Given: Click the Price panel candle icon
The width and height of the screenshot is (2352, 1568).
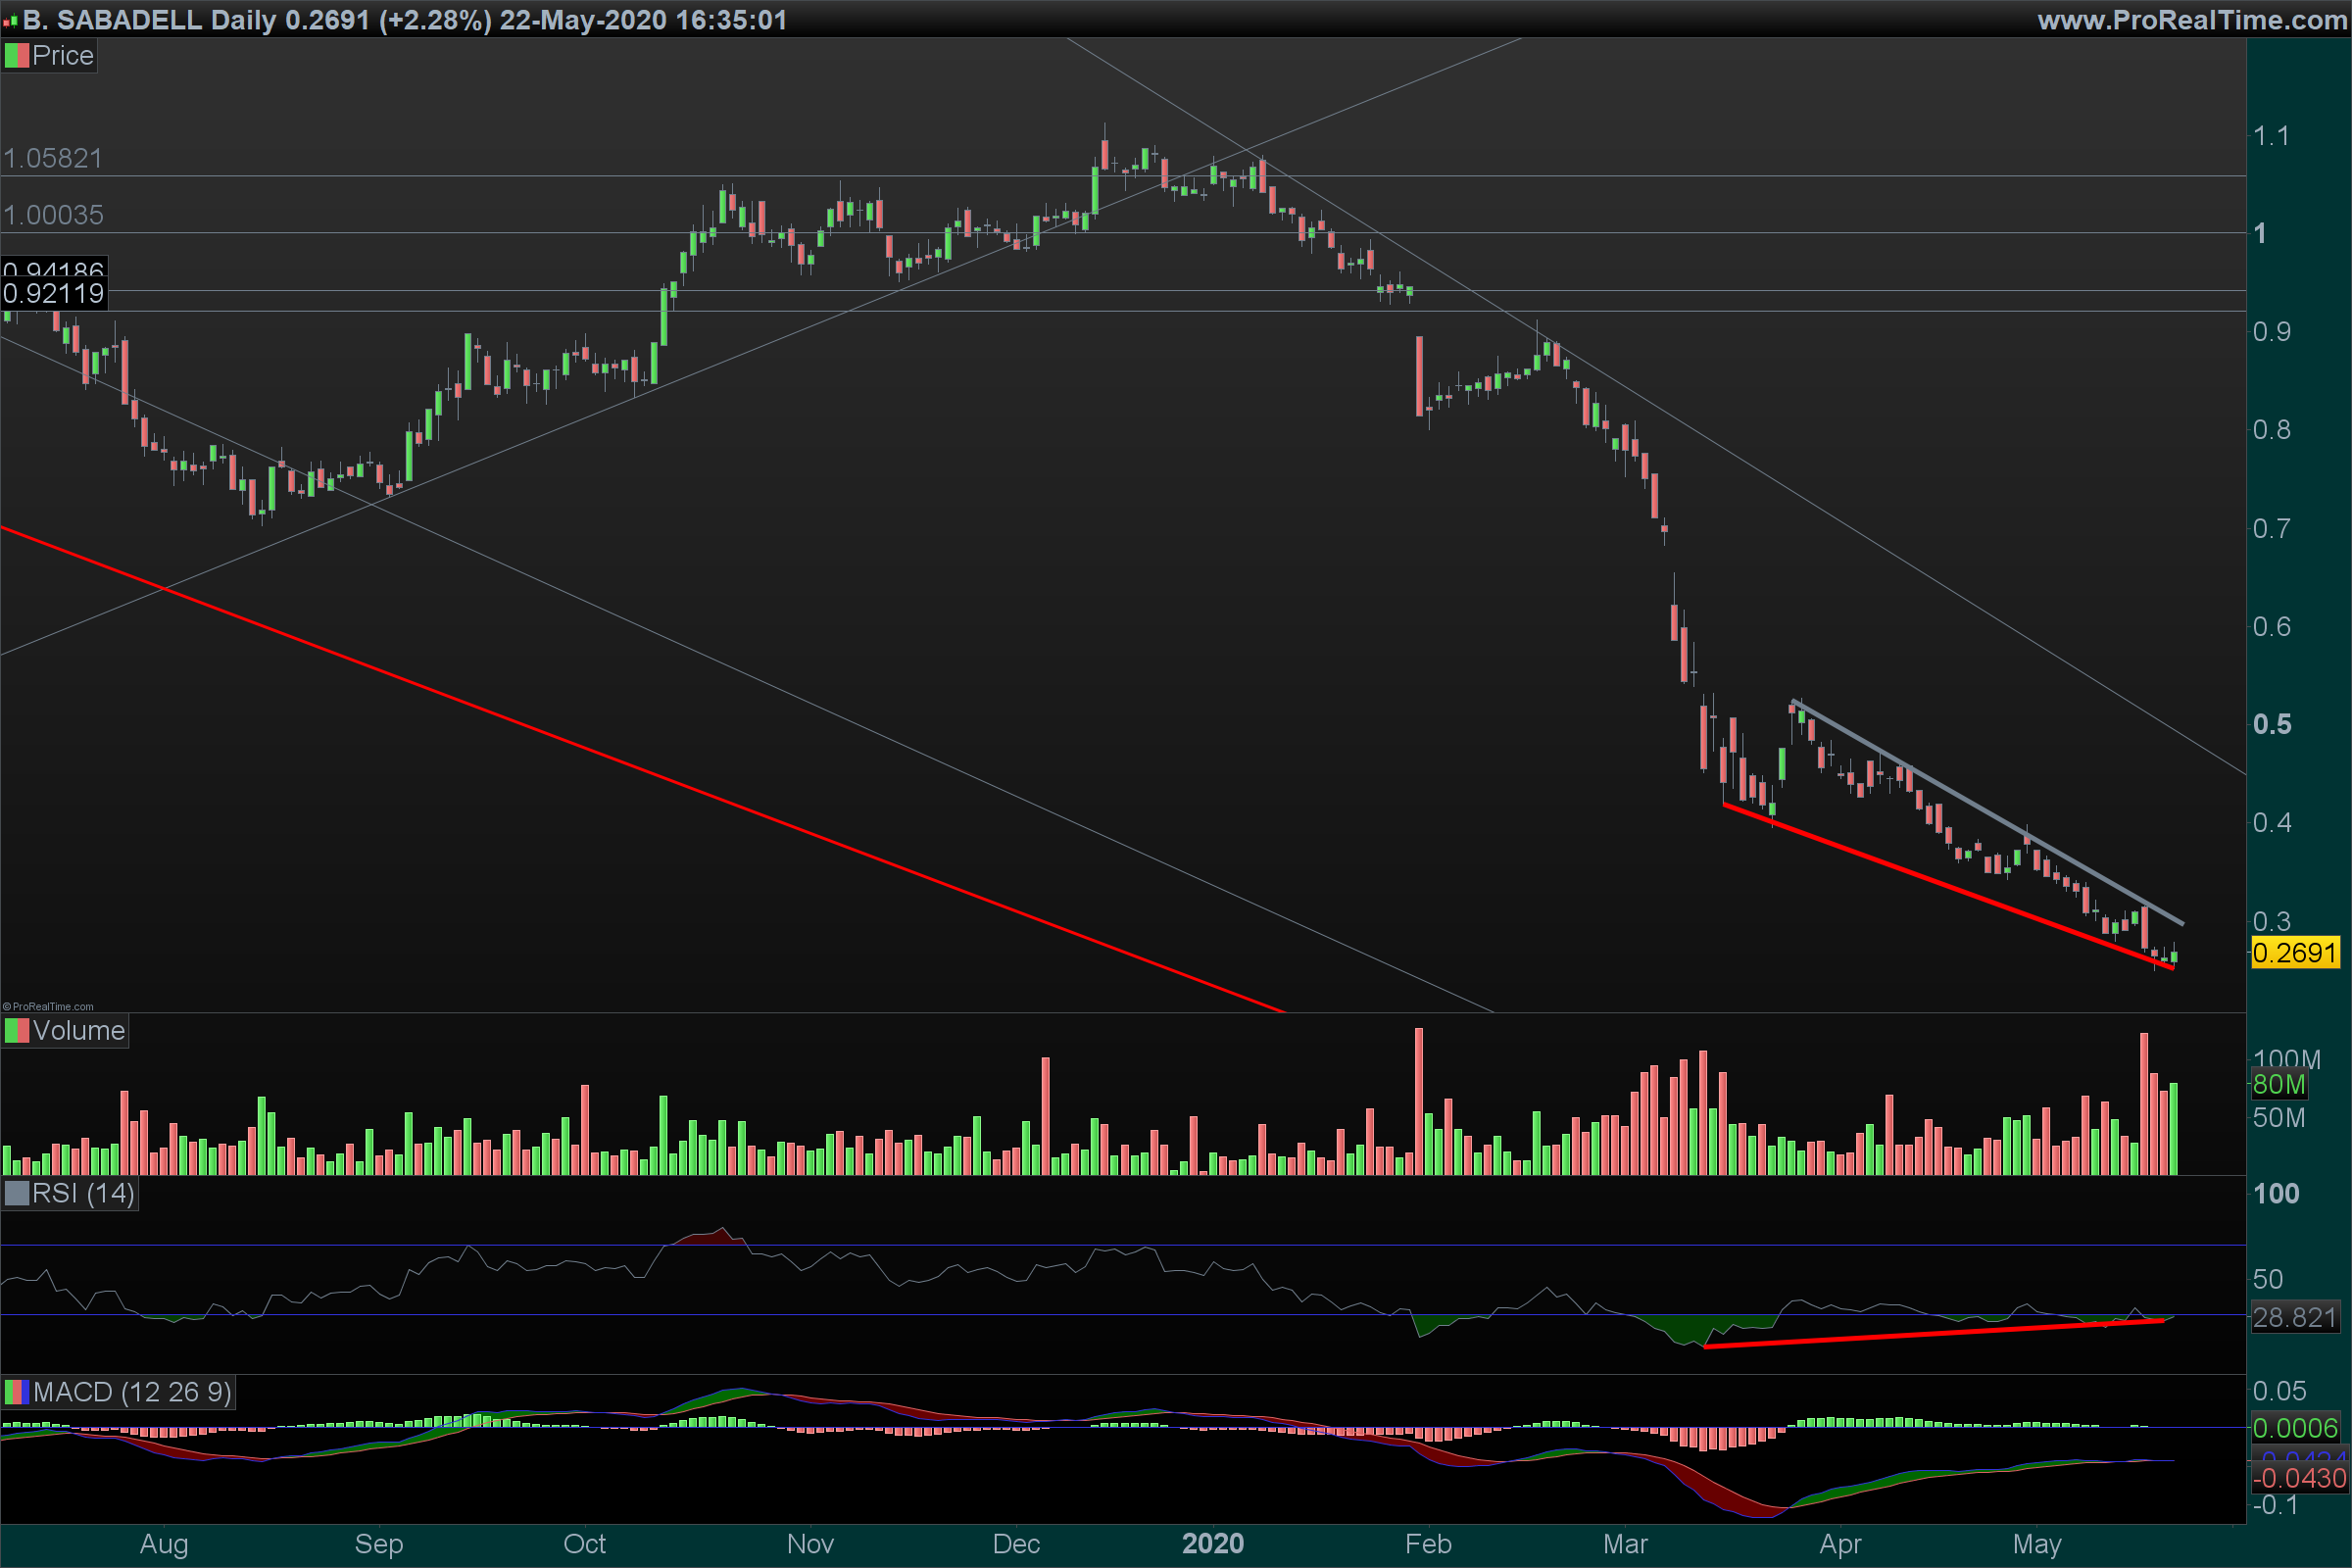Looking at the screenshot, I should [16, 56].
